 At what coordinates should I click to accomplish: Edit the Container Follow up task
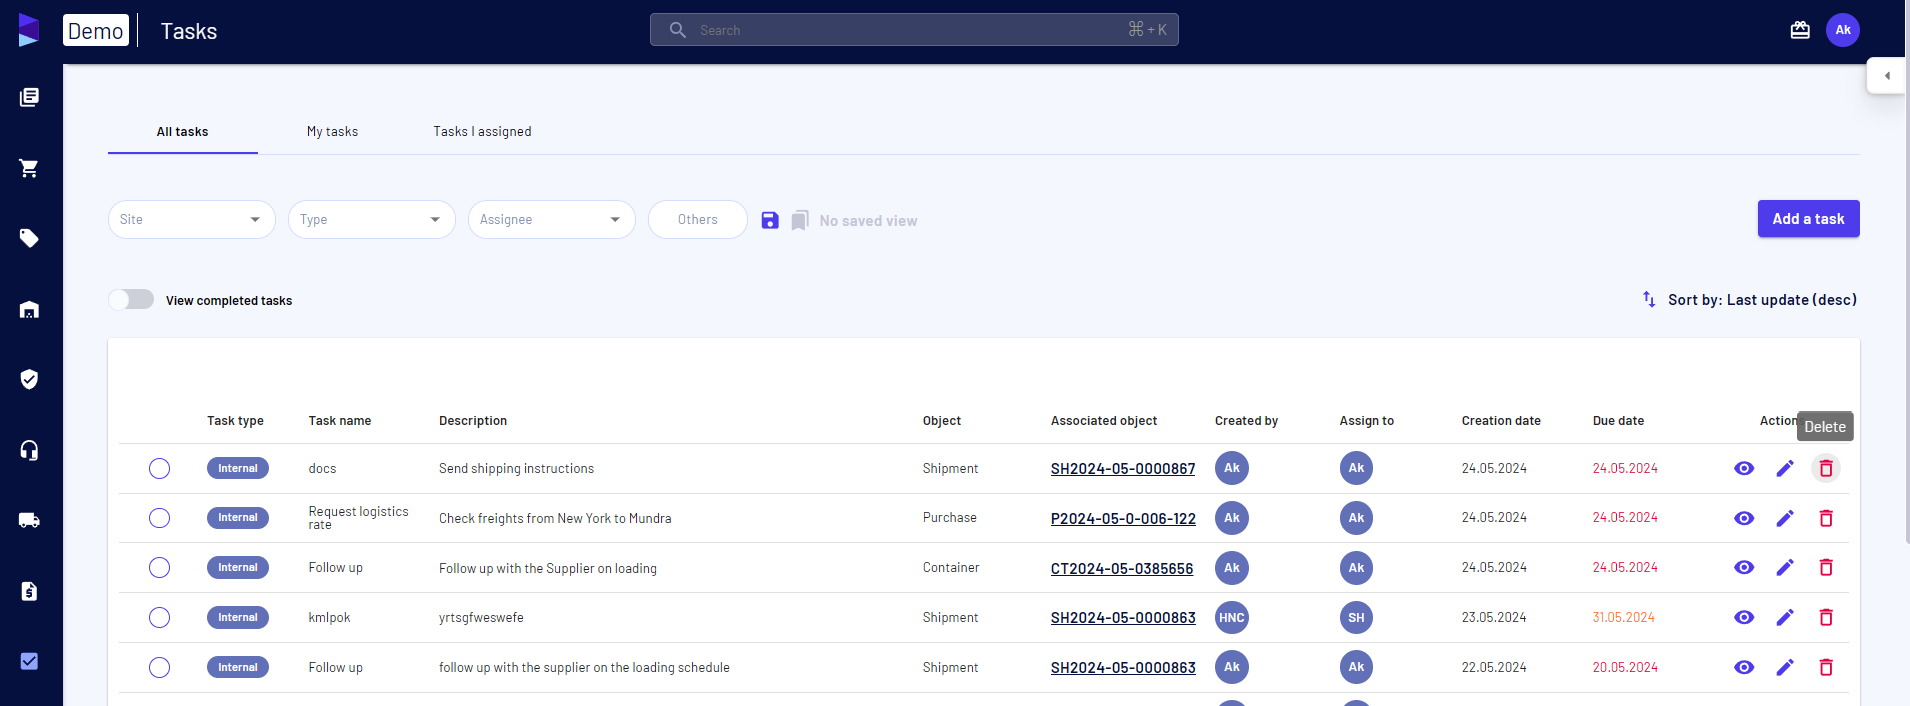click(x=1785, y=567)
